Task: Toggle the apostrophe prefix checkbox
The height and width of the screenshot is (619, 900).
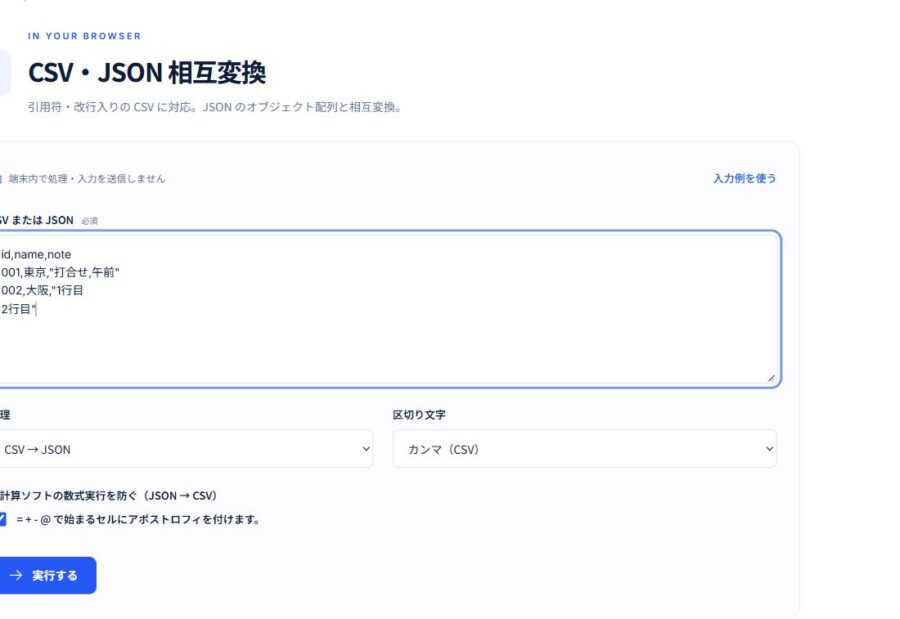Action: (2, 519)
